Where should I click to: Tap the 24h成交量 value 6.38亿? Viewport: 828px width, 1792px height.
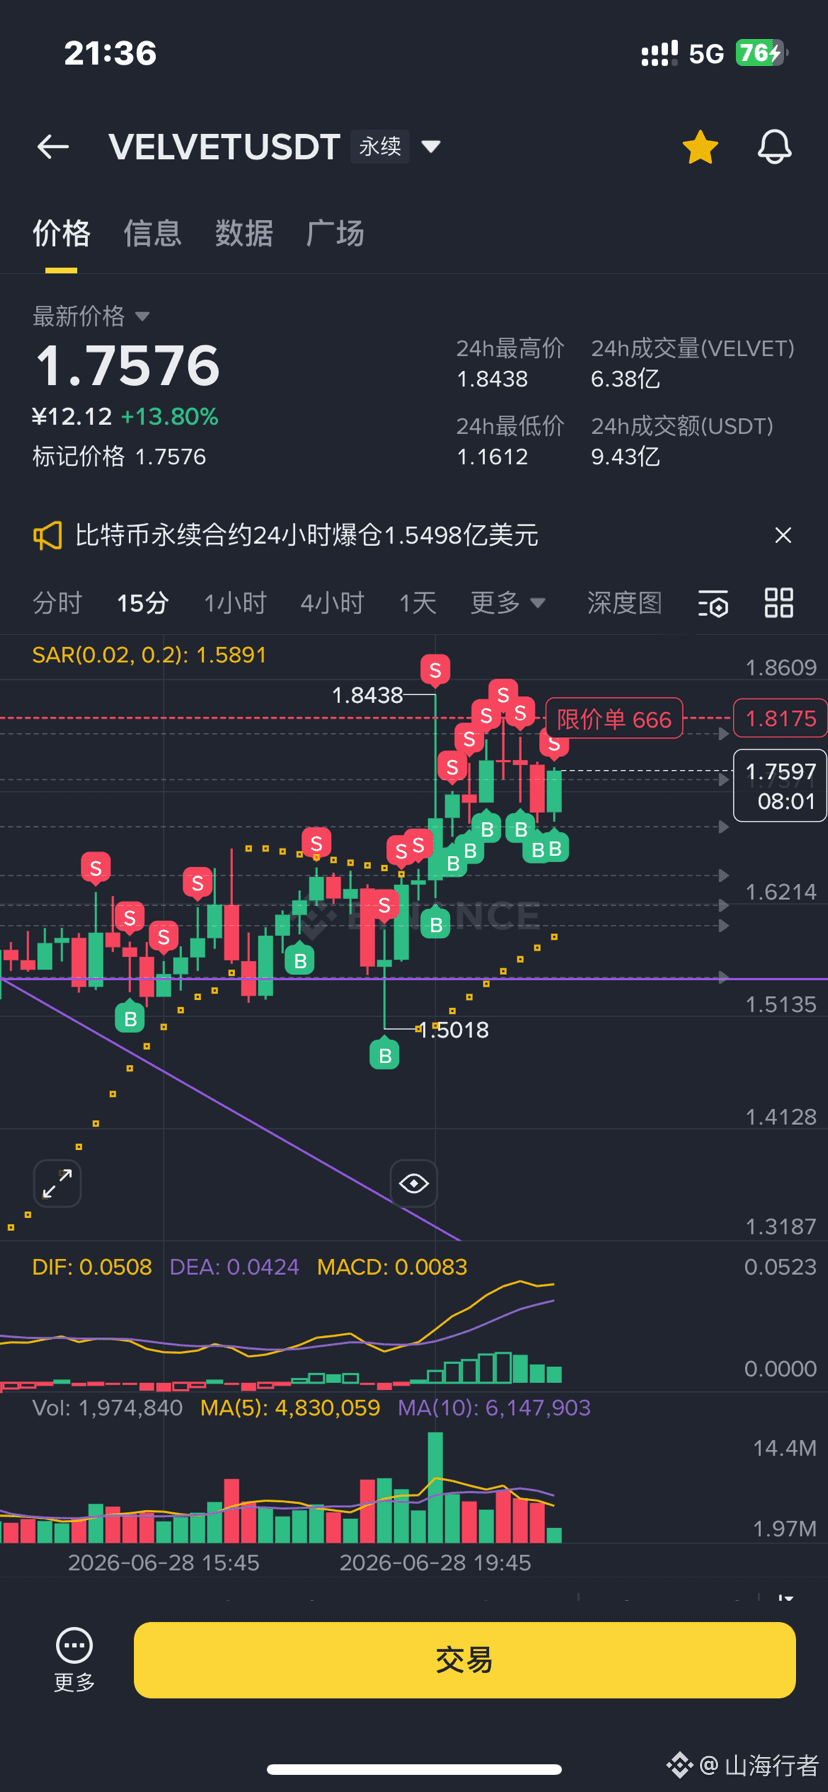[x=625, y=379]
